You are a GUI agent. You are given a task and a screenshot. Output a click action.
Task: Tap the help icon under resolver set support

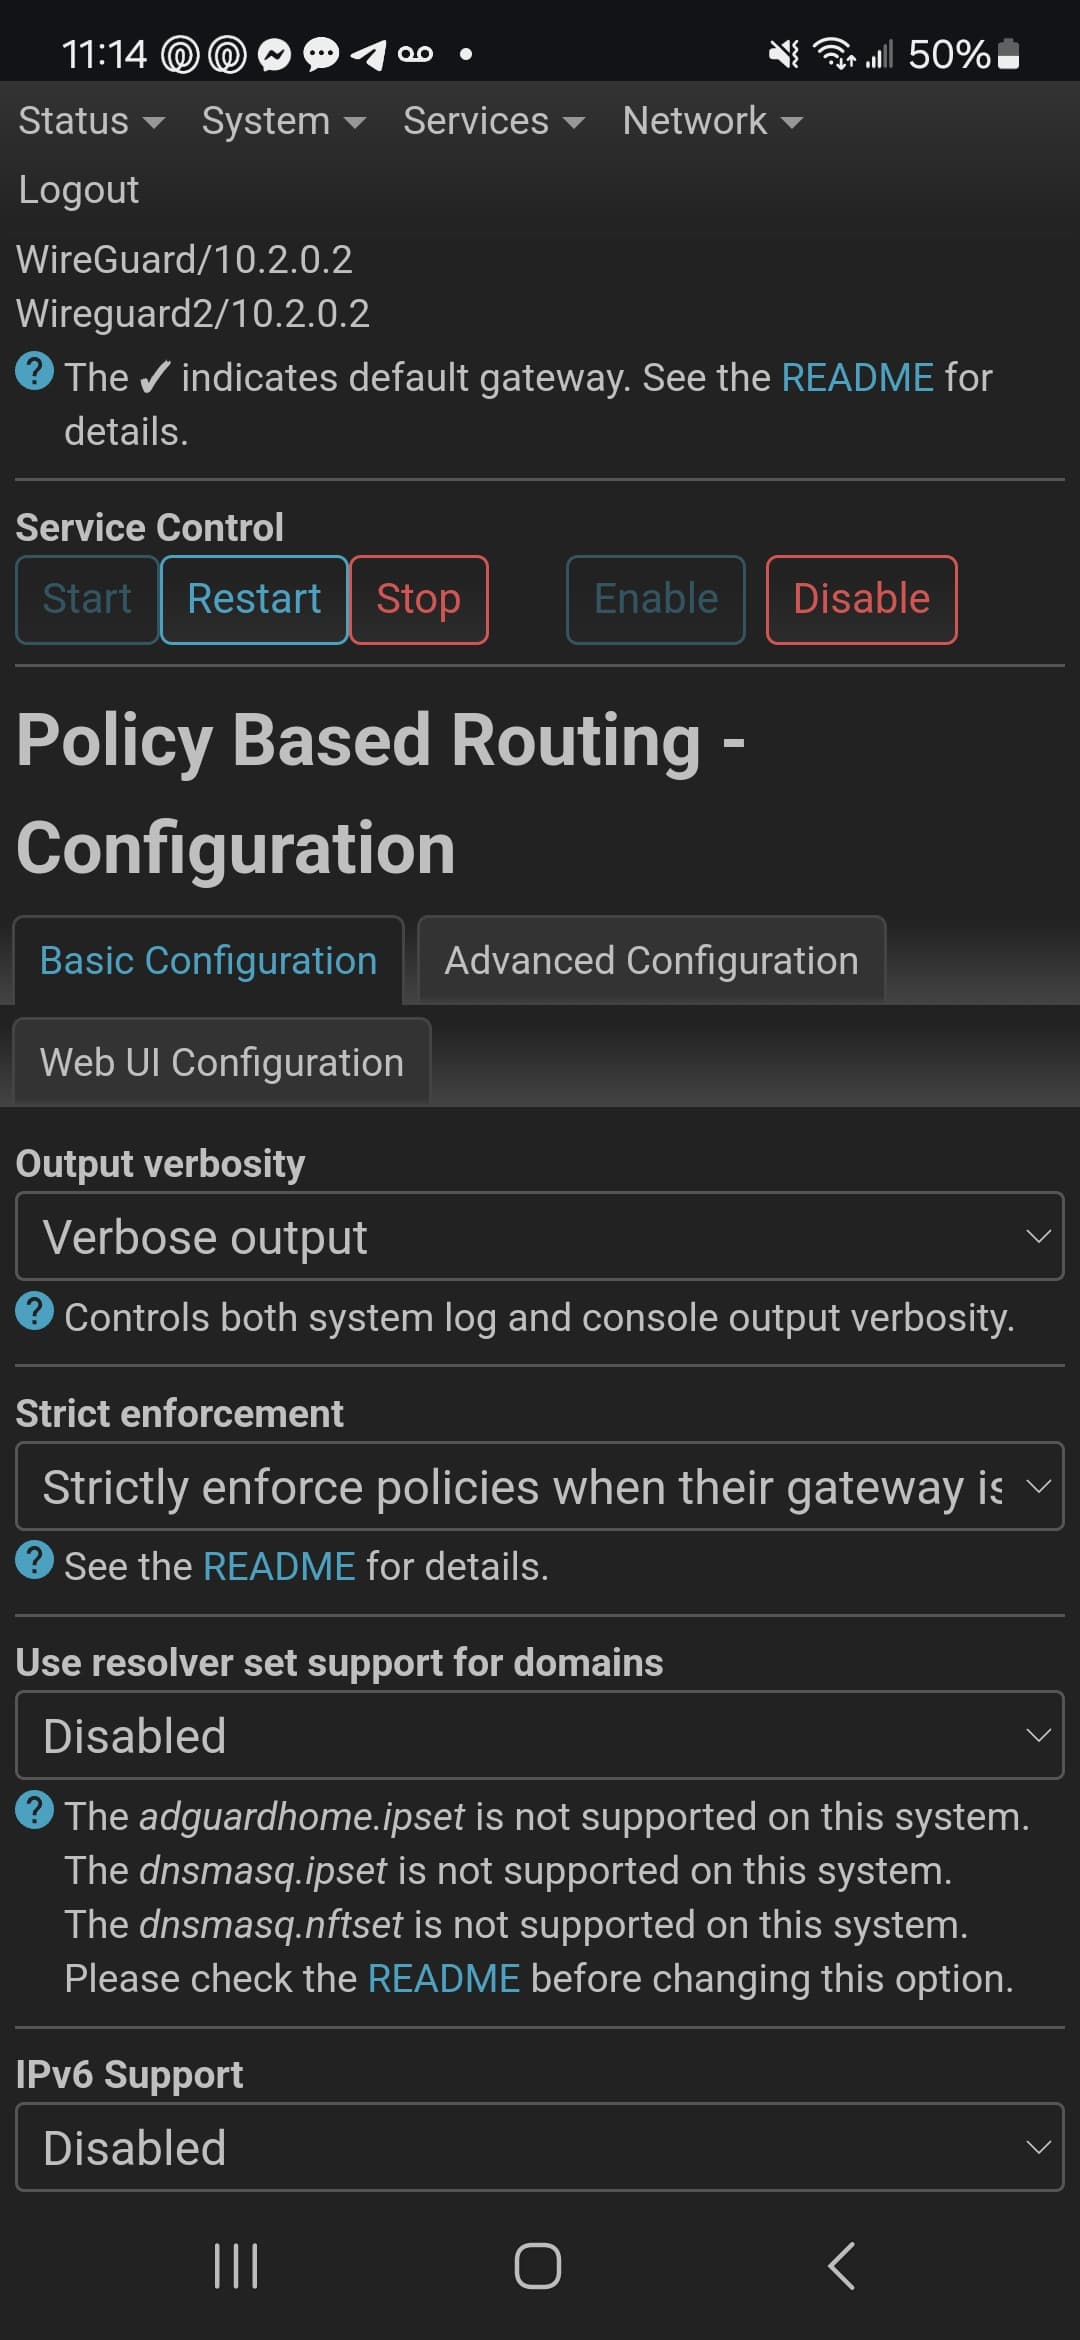35,1810
